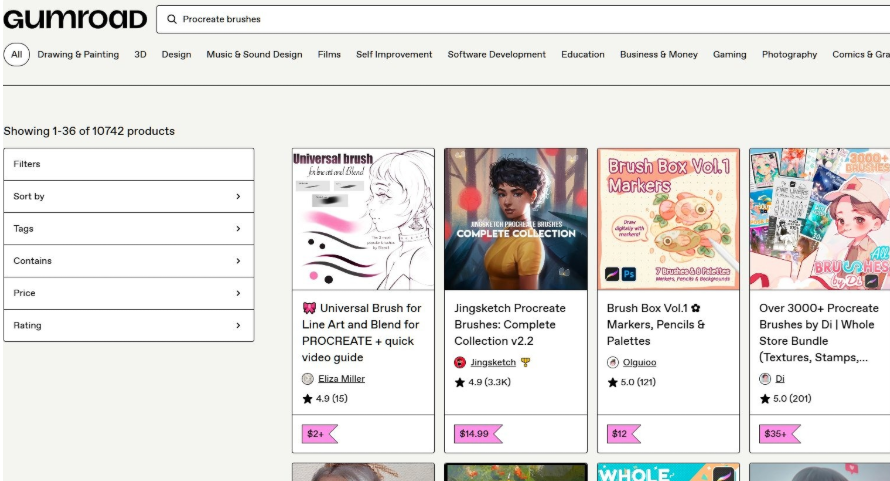This screenshot has width=890, height=481.
Task: Expand the Rating filter
Action: (x=129, y=325)
